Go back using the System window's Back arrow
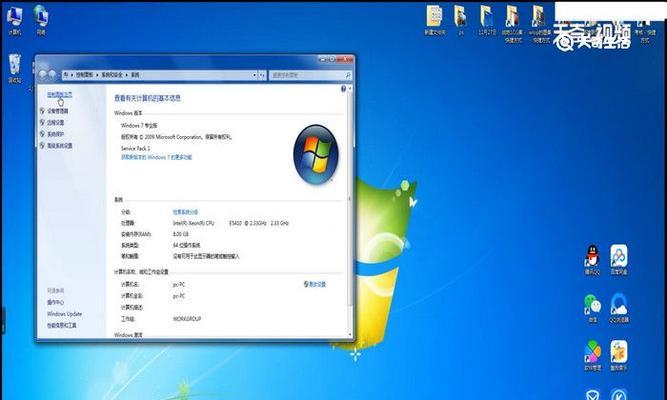 point(42,75)
